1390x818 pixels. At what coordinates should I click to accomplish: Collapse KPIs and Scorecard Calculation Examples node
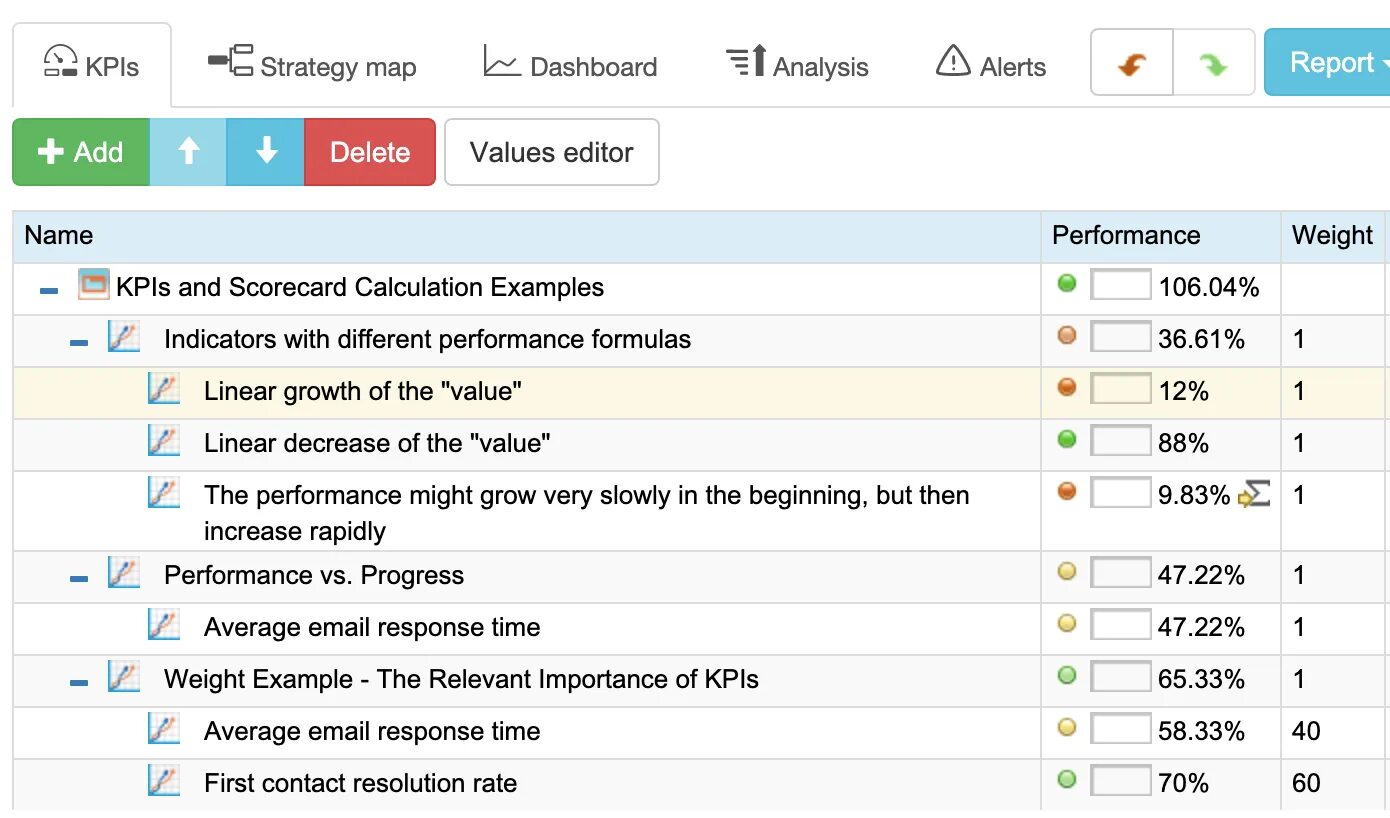[49, 290]
